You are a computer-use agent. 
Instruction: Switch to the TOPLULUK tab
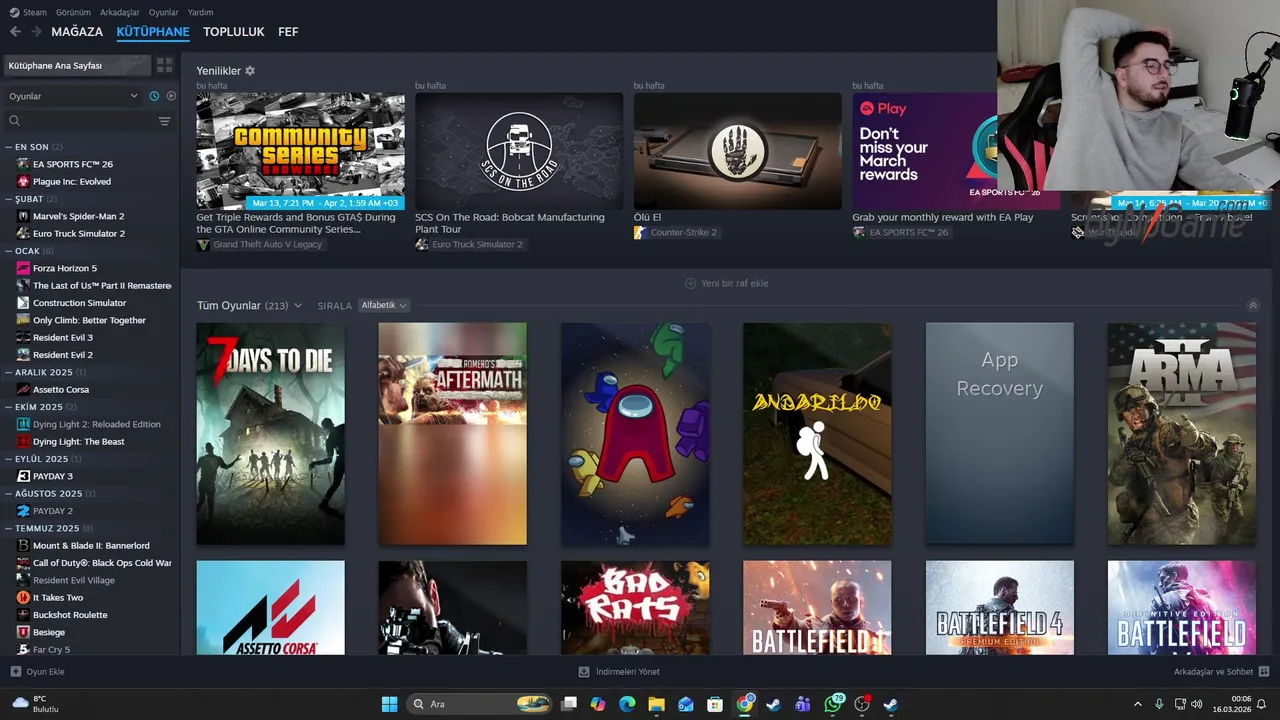tap(234, 32)
